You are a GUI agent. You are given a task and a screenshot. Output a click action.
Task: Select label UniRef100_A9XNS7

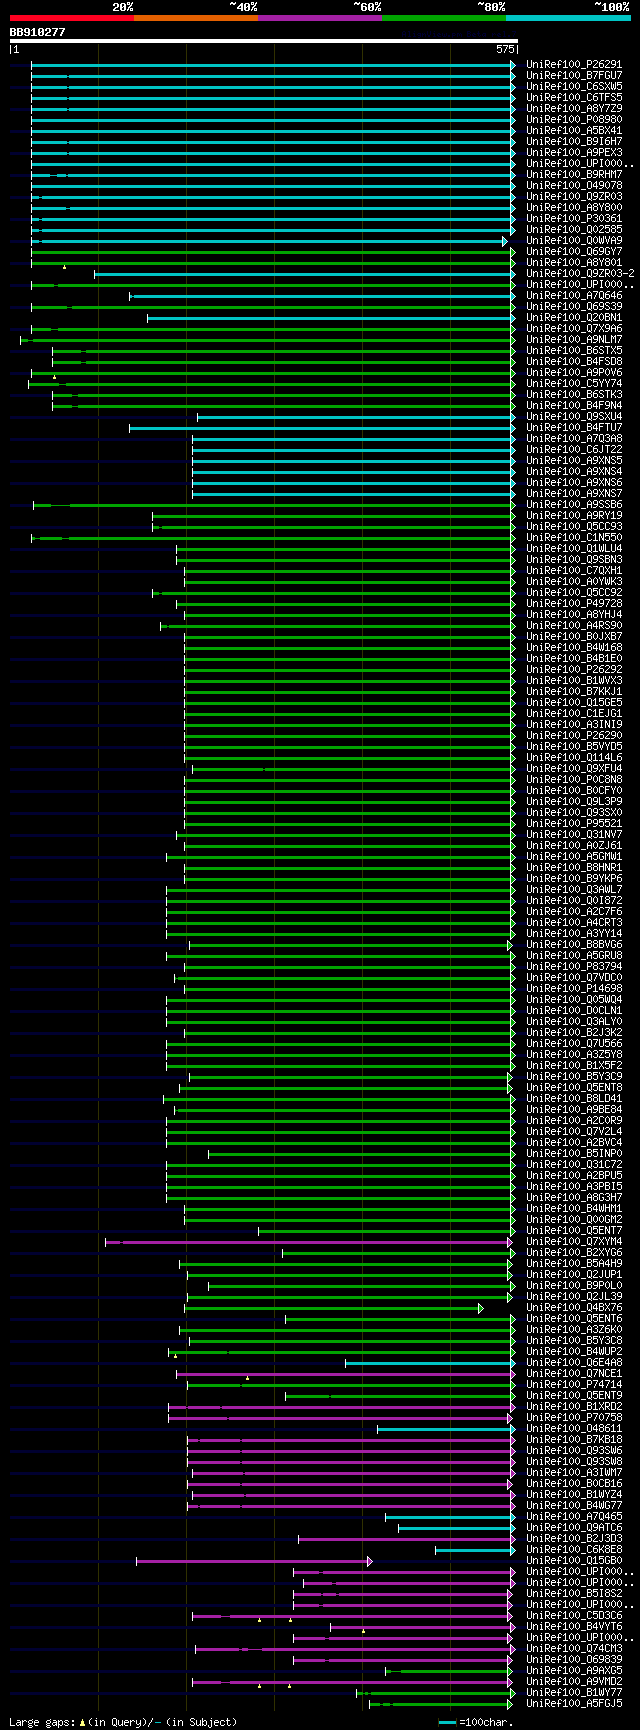574,494
